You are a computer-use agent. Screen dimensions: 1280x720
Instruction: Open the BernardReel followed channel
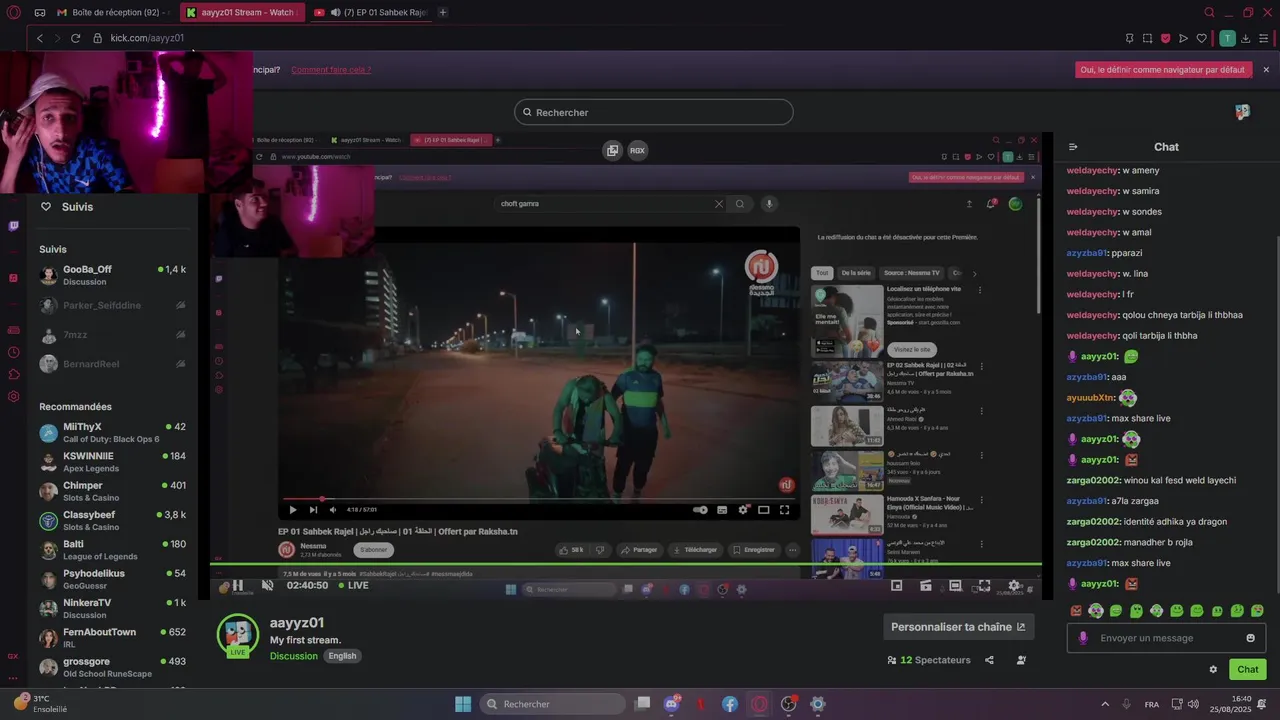click(x=113, y=364)
